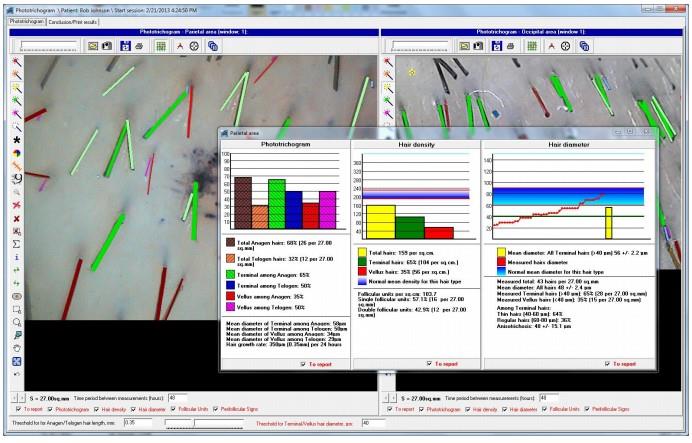Click the Anagen/Telogen hair length threshold field

pyautogui.click(x=137, y=423)
